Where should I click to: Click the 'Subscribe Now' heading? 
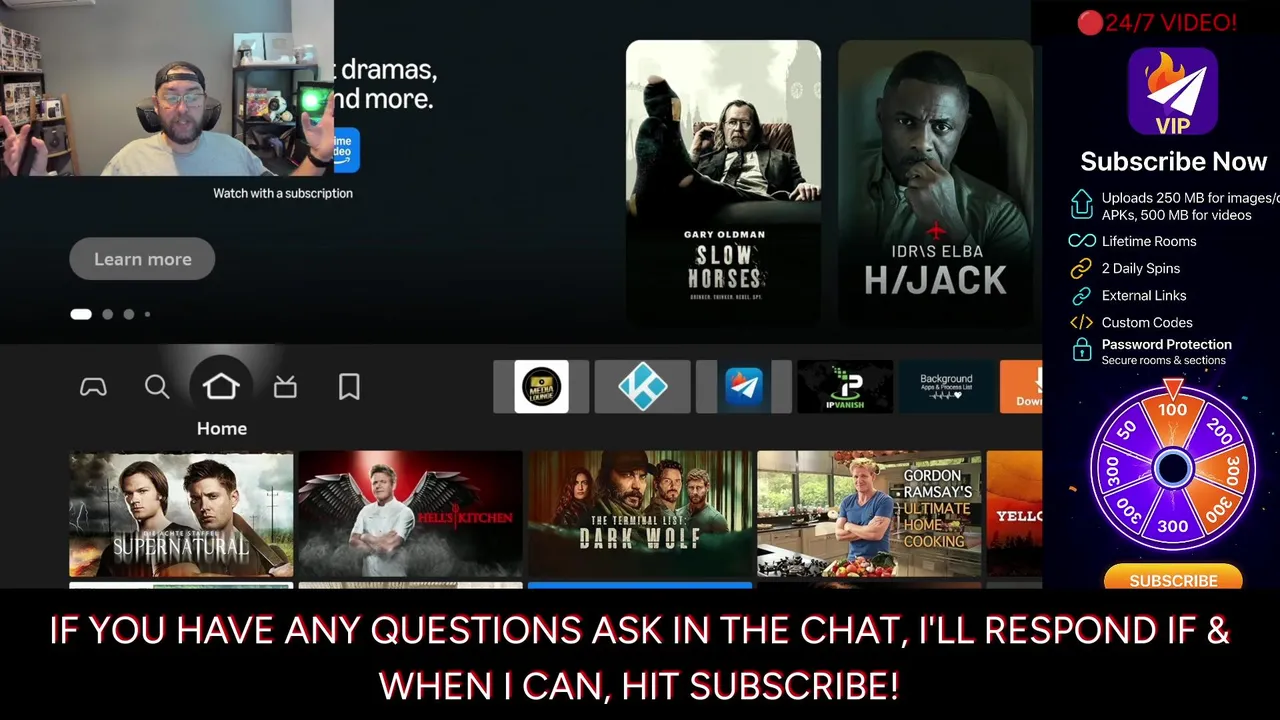pyautogui.click(x=1173, y=162)
